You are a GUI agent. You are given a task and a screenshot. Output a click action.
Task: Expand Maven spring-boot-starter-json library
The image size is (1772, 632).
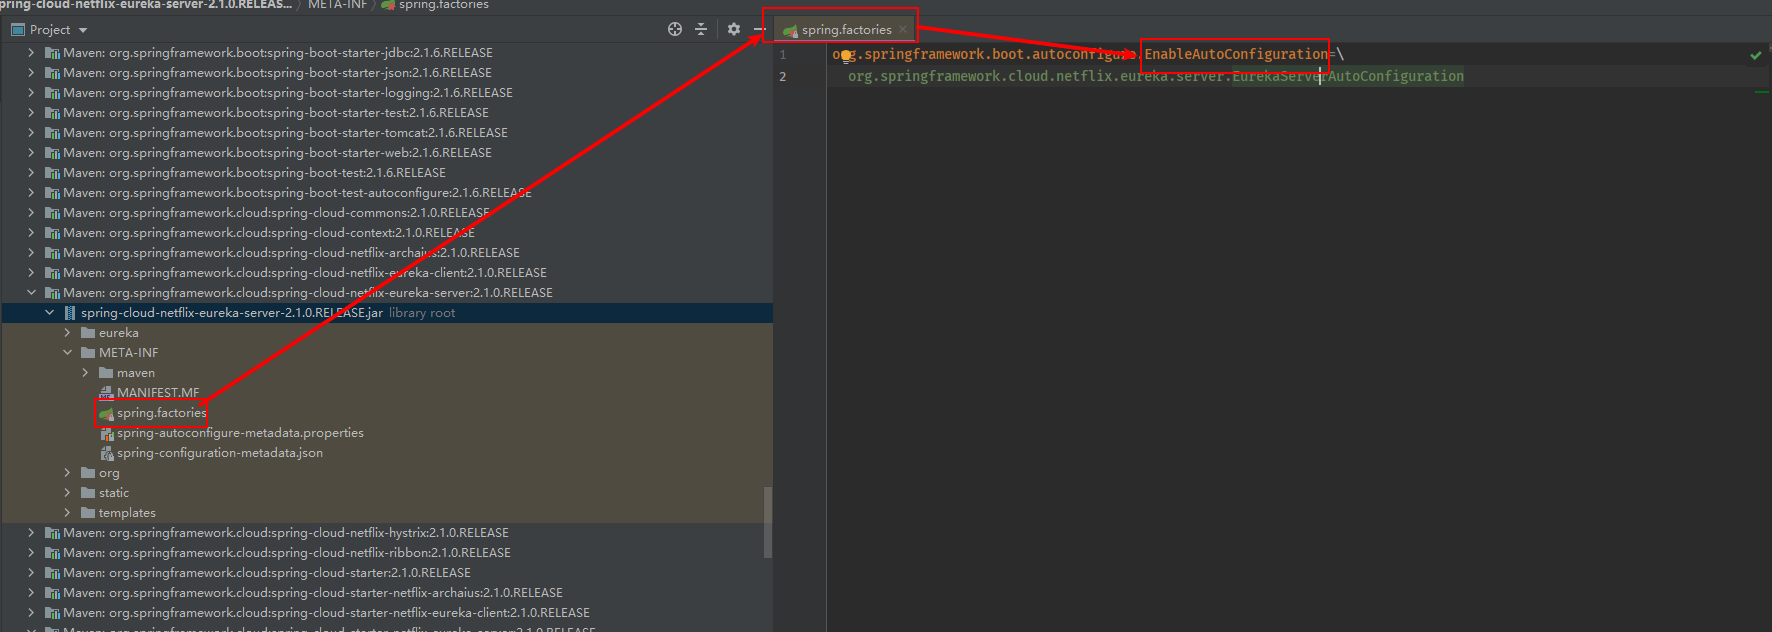[x=31, y=73]
